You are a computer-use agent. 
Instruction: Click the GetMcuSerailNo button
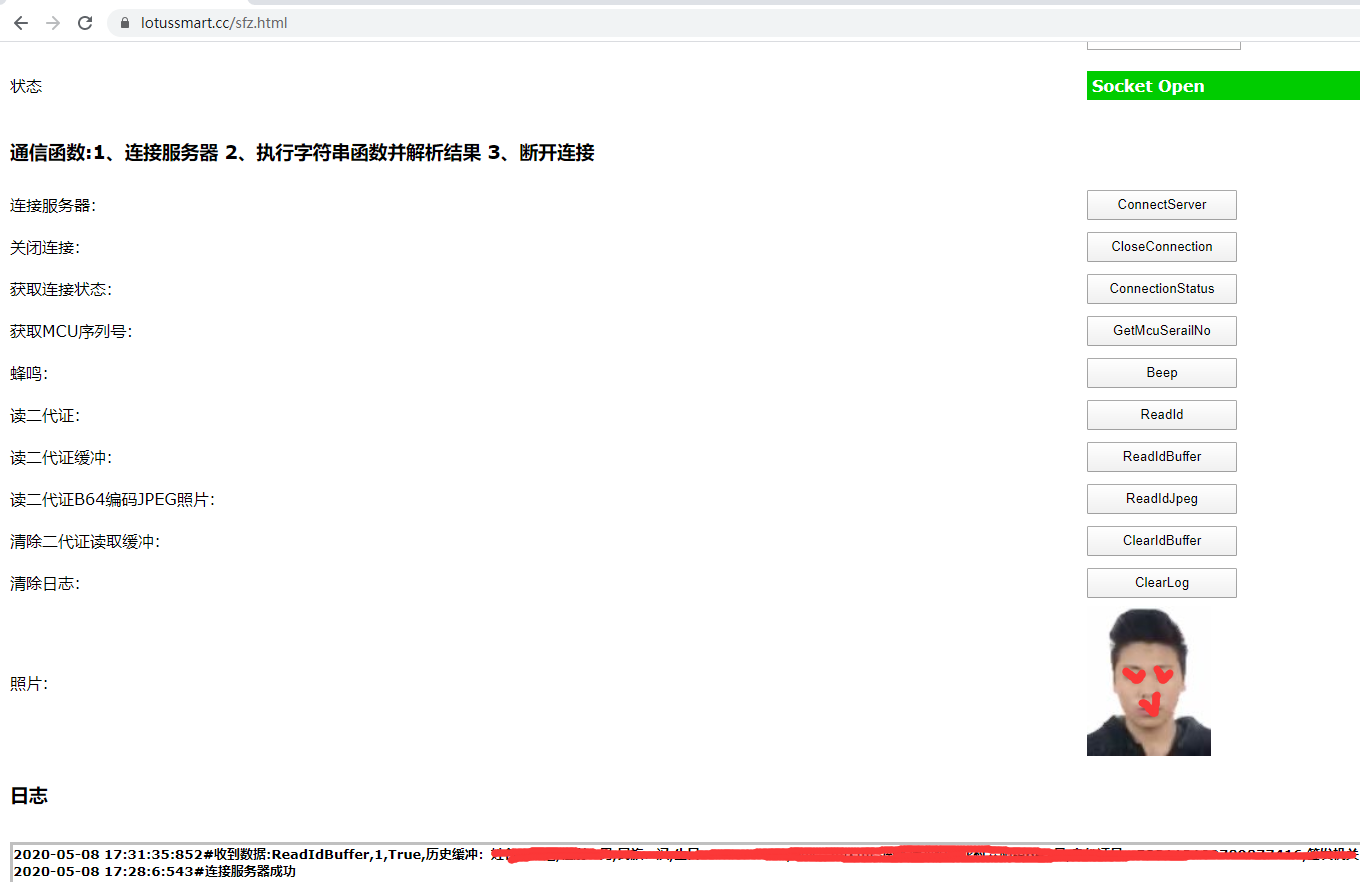click(1161, 331)
